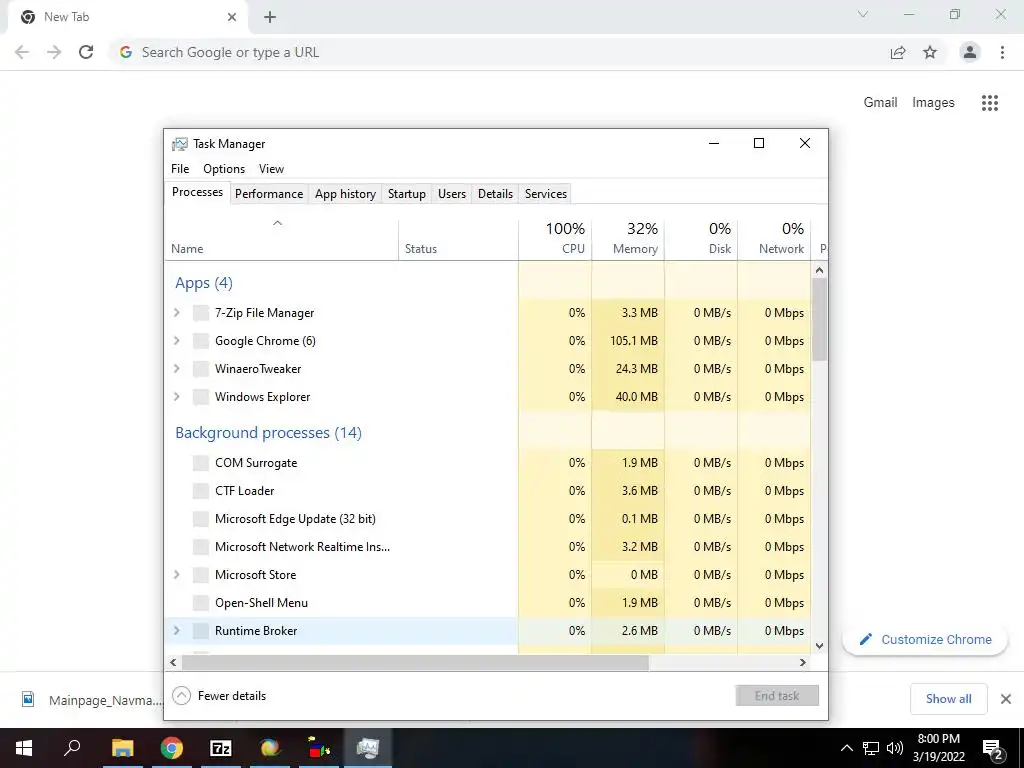Open the Google apps grid icon
Screen dimensions: 1024x768
(990, 103)
